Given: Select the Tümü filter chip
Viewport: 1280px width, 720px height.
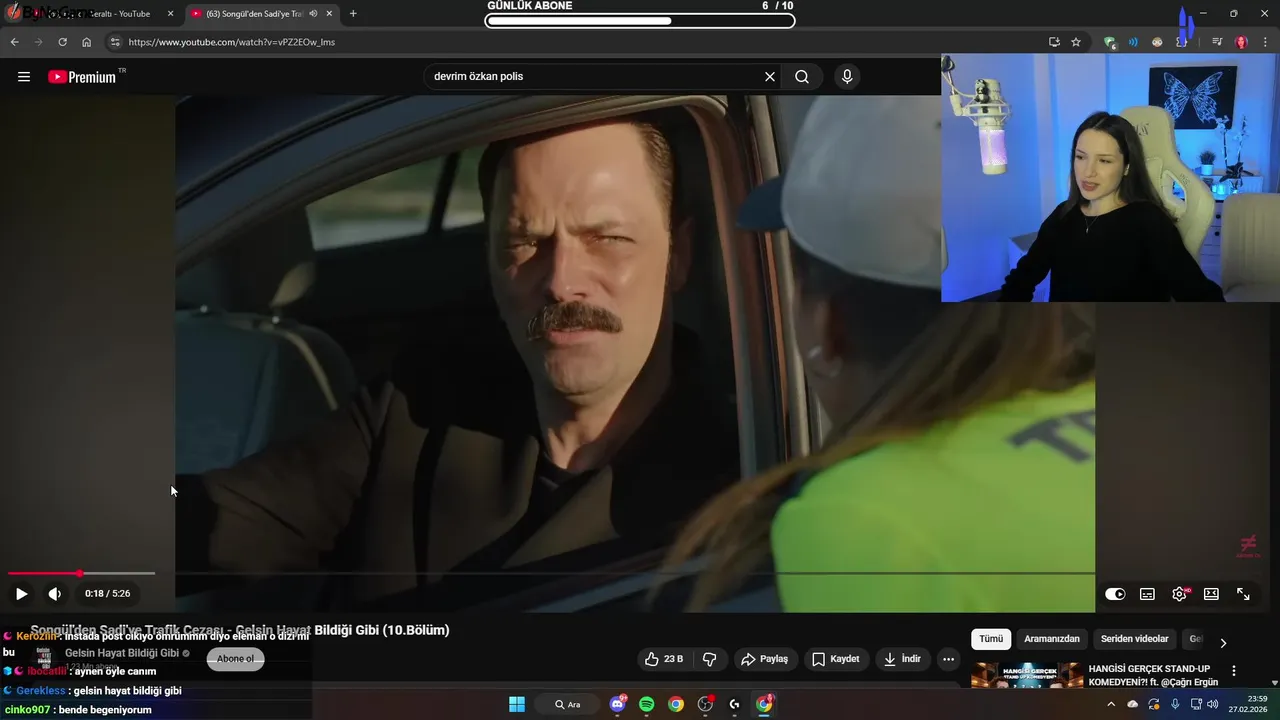Looking at the screenshot, I should 991,639.
